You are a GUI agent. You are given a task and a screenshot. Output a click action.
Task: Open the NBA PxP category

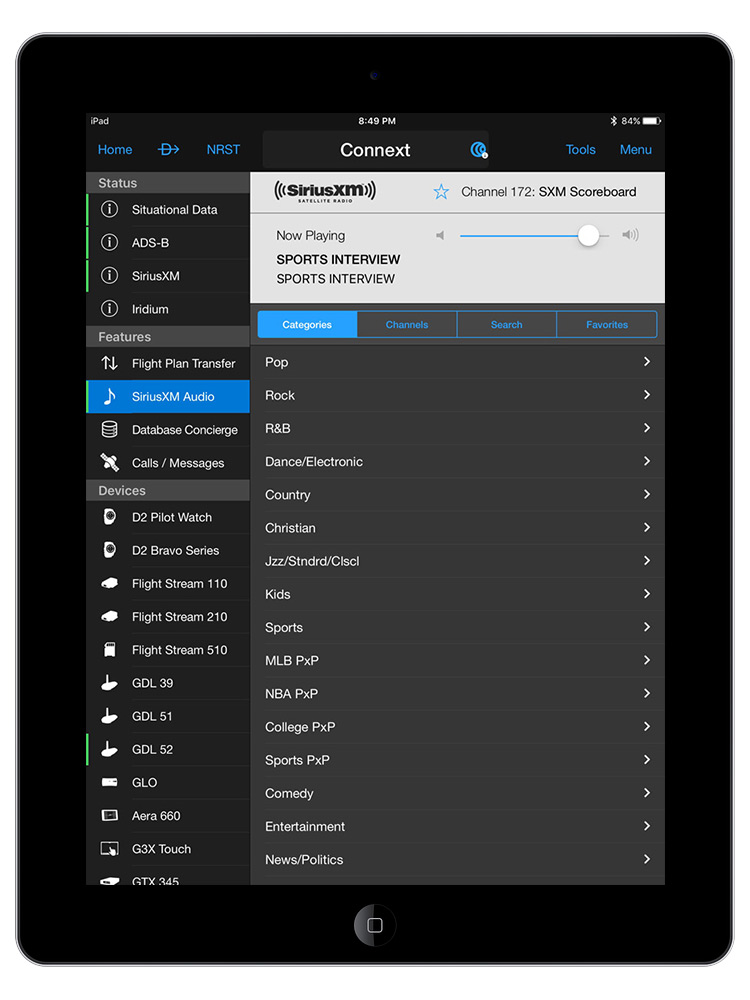[x=457, y=694]
